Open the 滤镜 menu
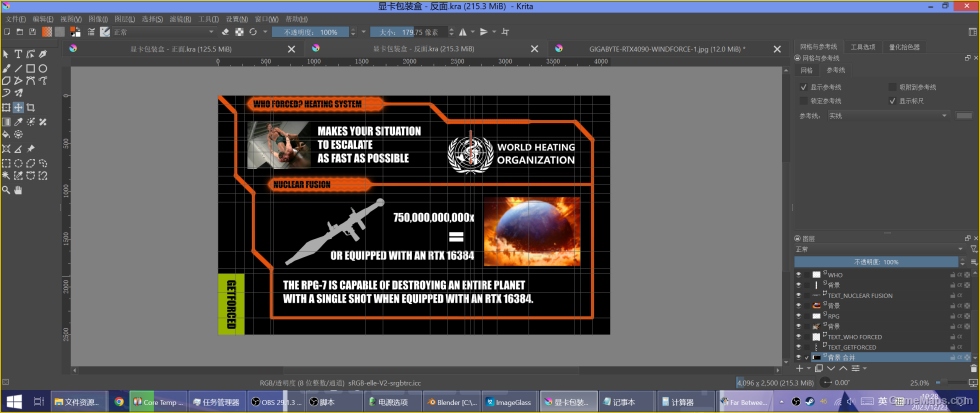 [x=180, y=19]
